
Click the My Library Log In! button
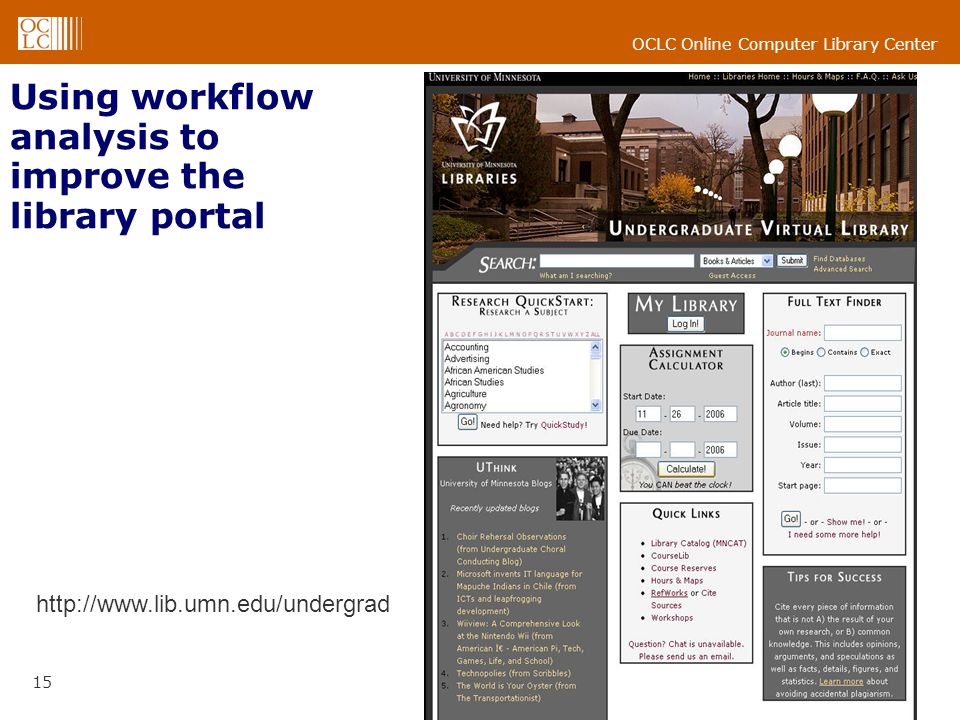(685, 324)
